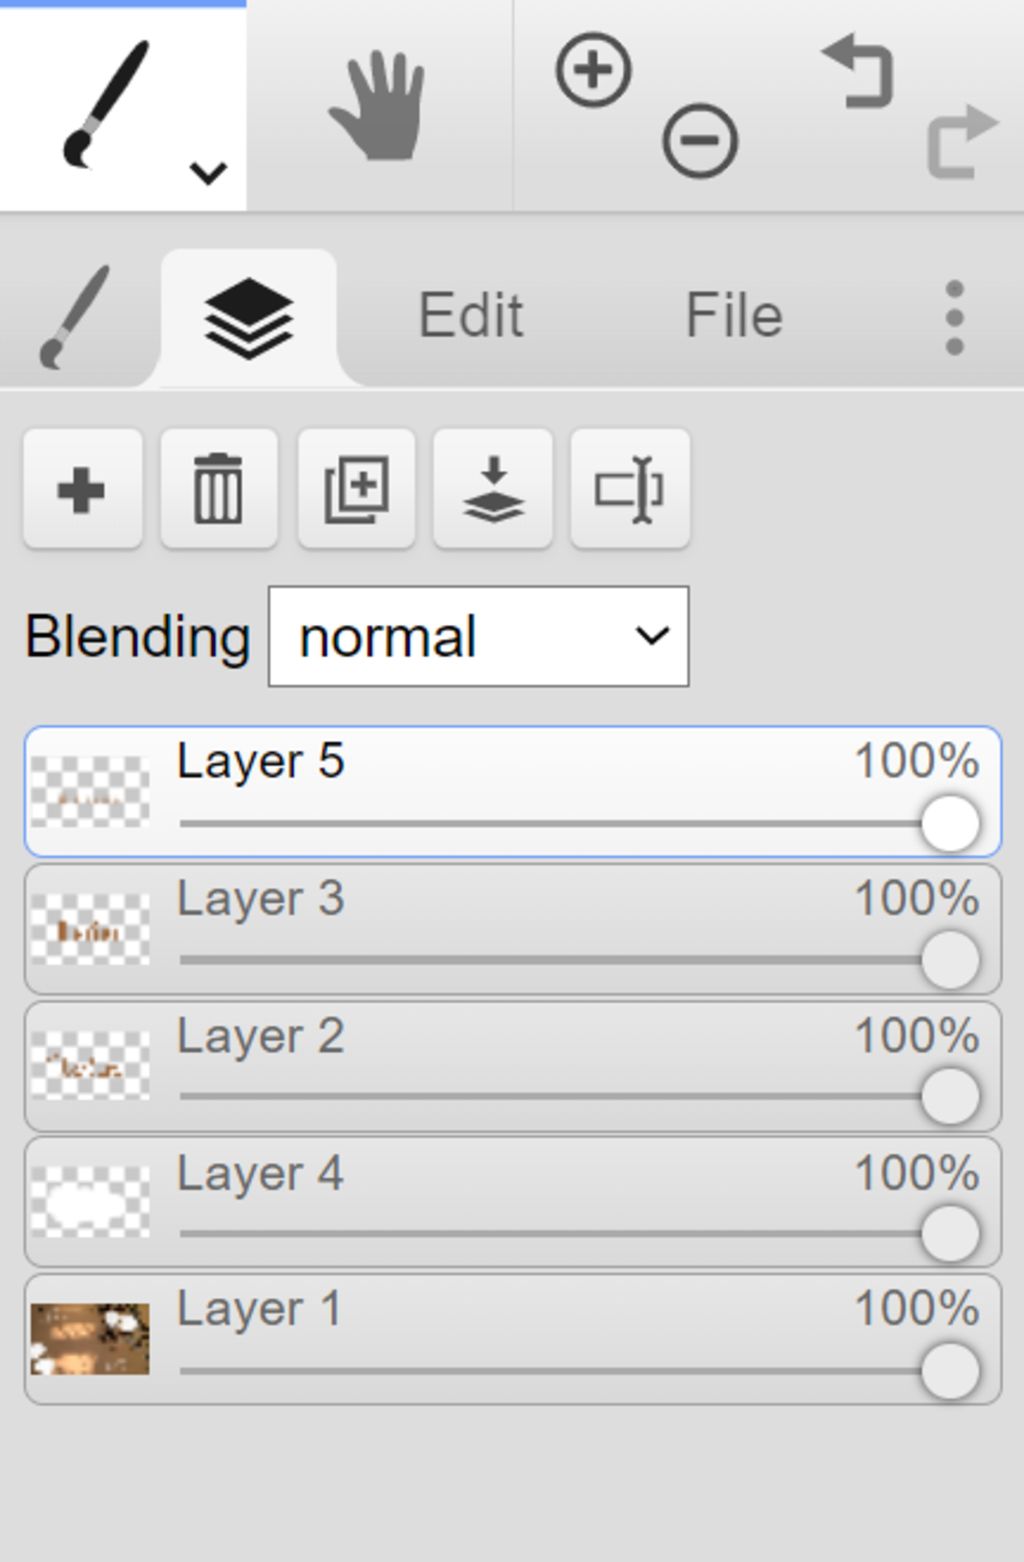Select Layer 3 in the layers list
Screen dimensions: 1024x1562
click(x=513, y=929)
